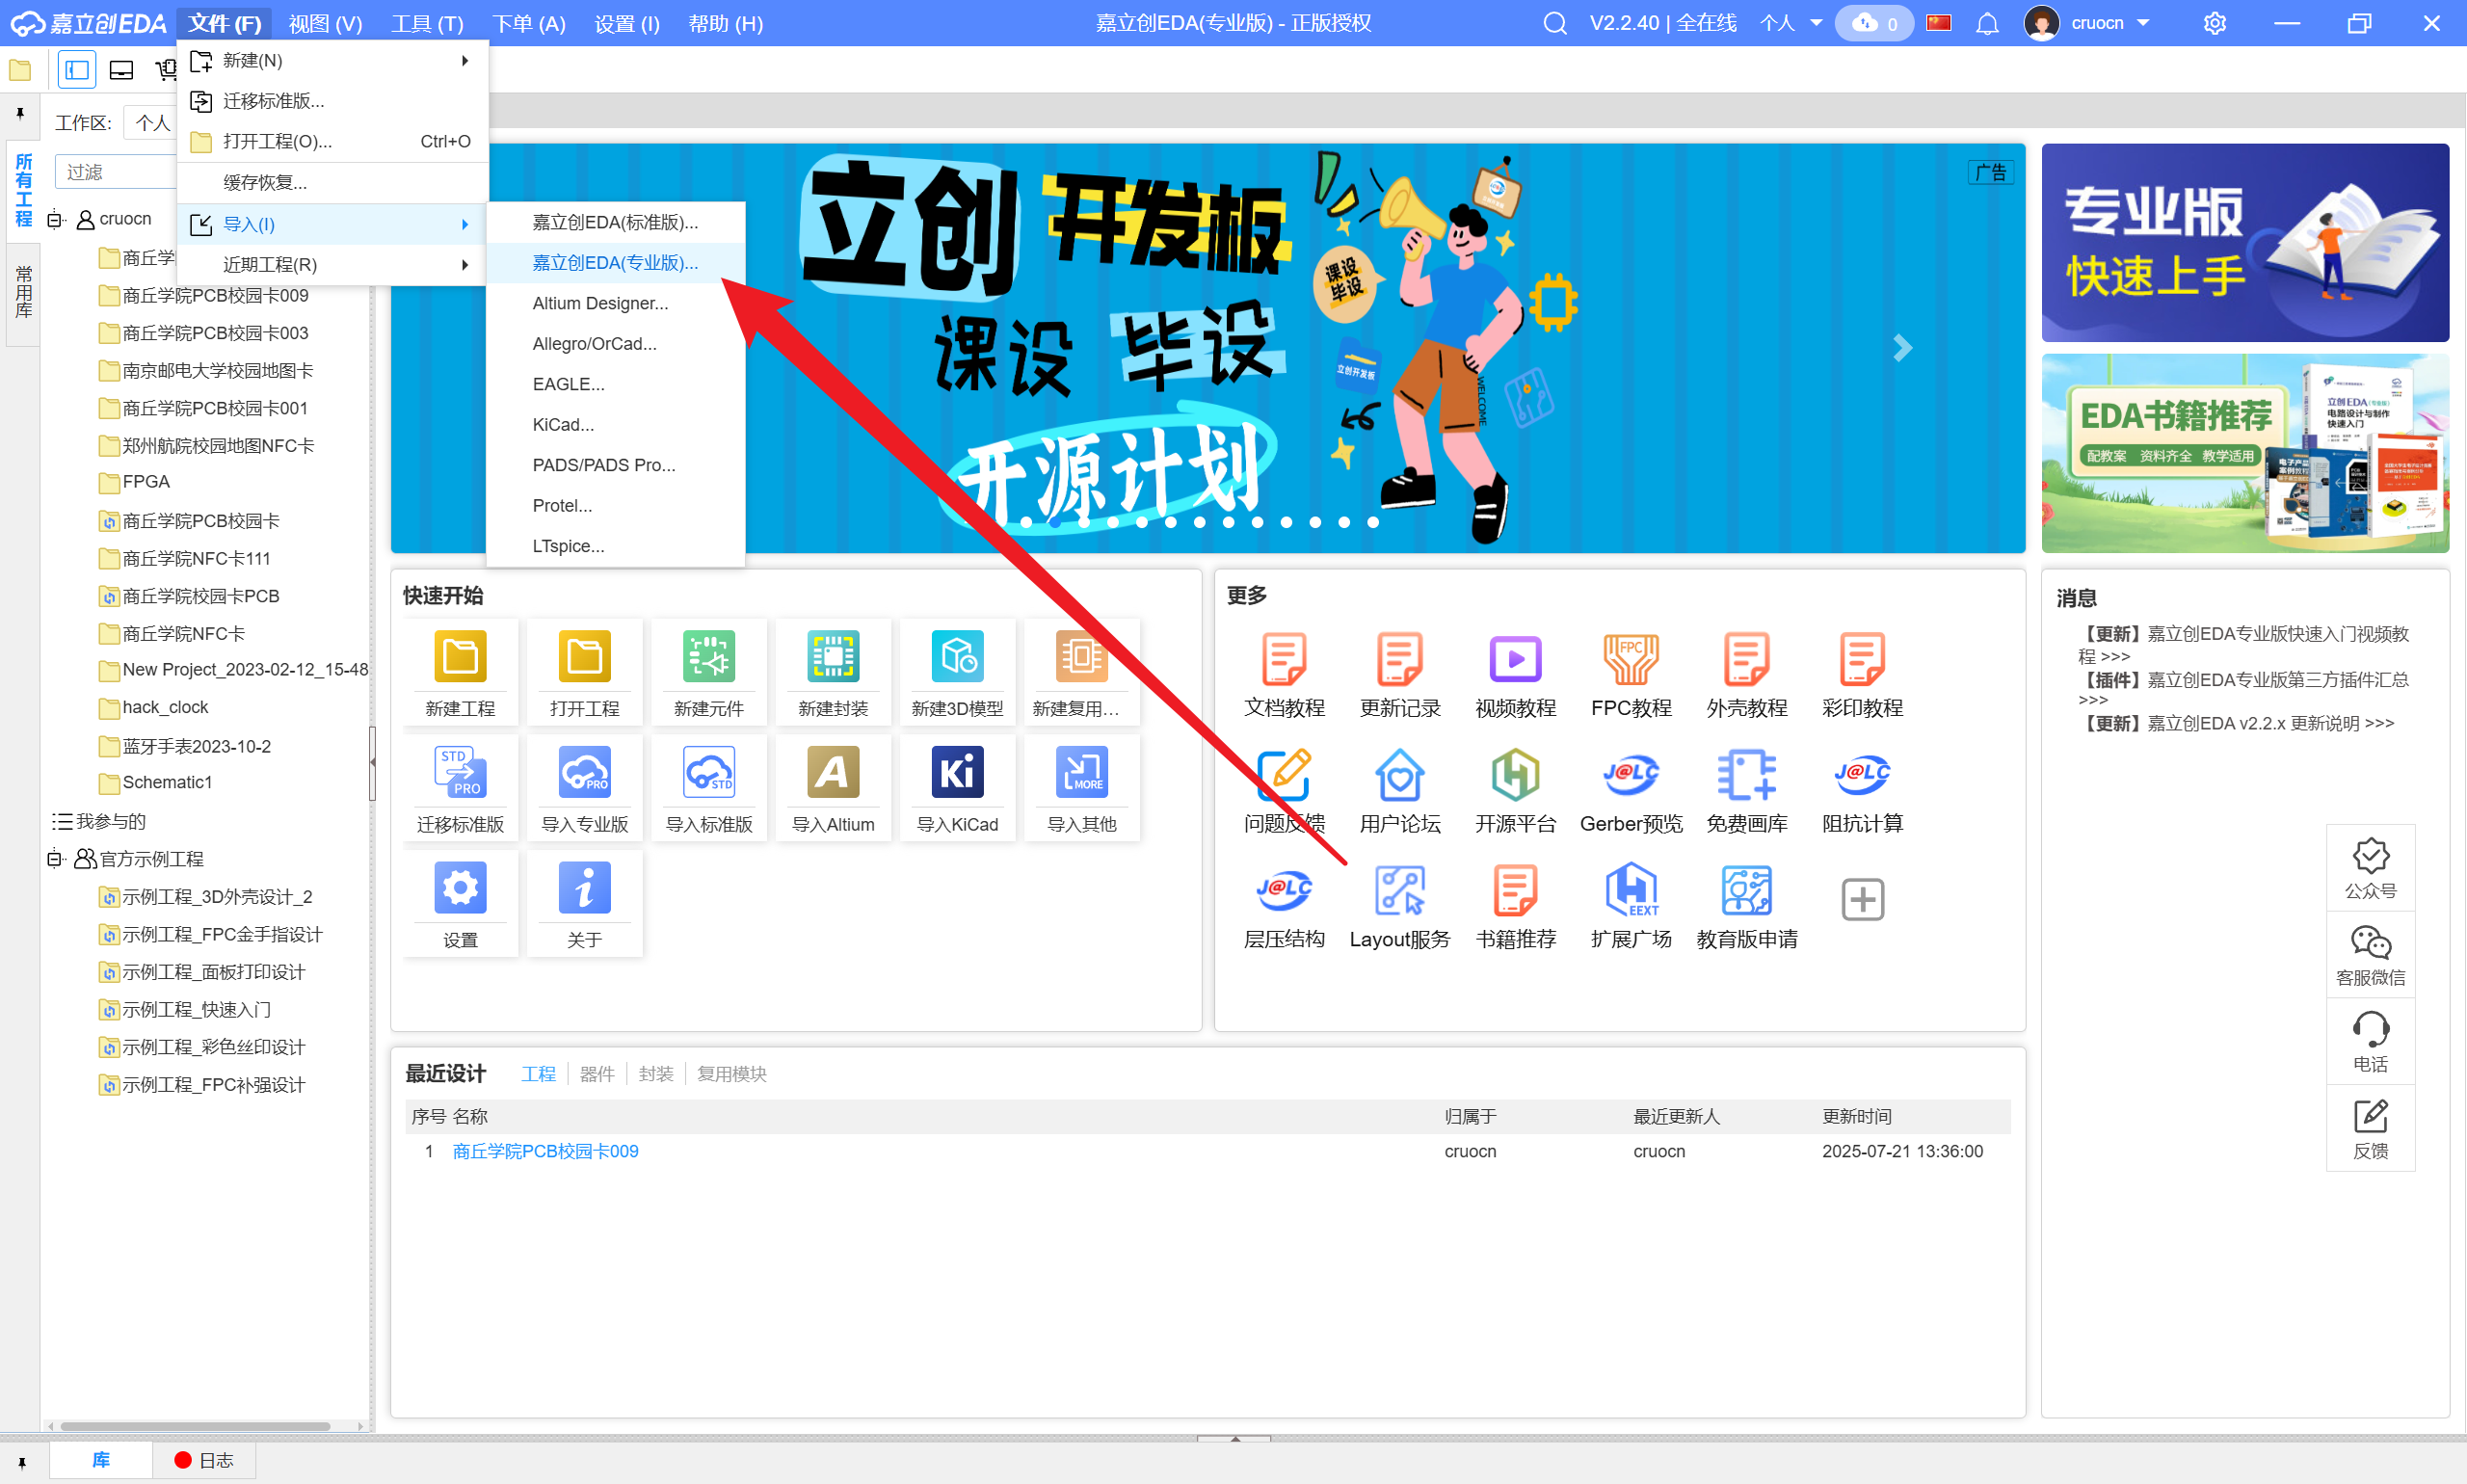2467x1484 pixels.
Task: Open the 商丘学院PCB校园卡009 recent project link
Action: 545,1151
